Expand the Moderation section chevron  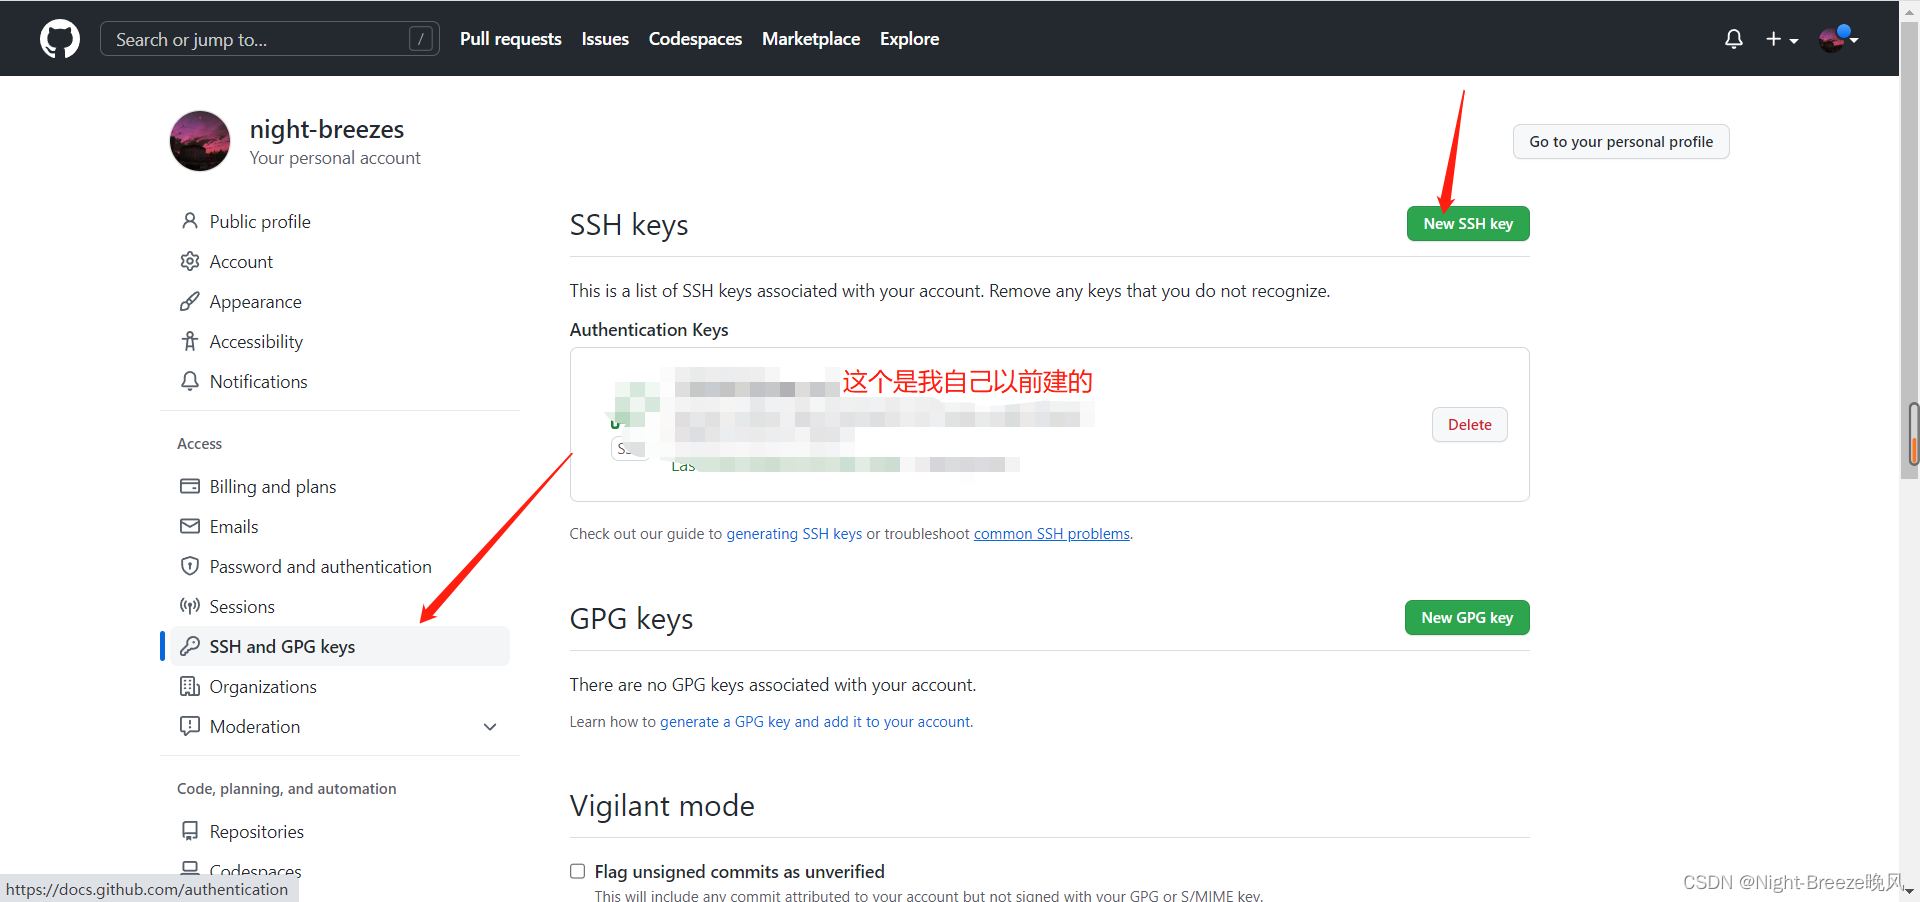(x=490, y=727)
